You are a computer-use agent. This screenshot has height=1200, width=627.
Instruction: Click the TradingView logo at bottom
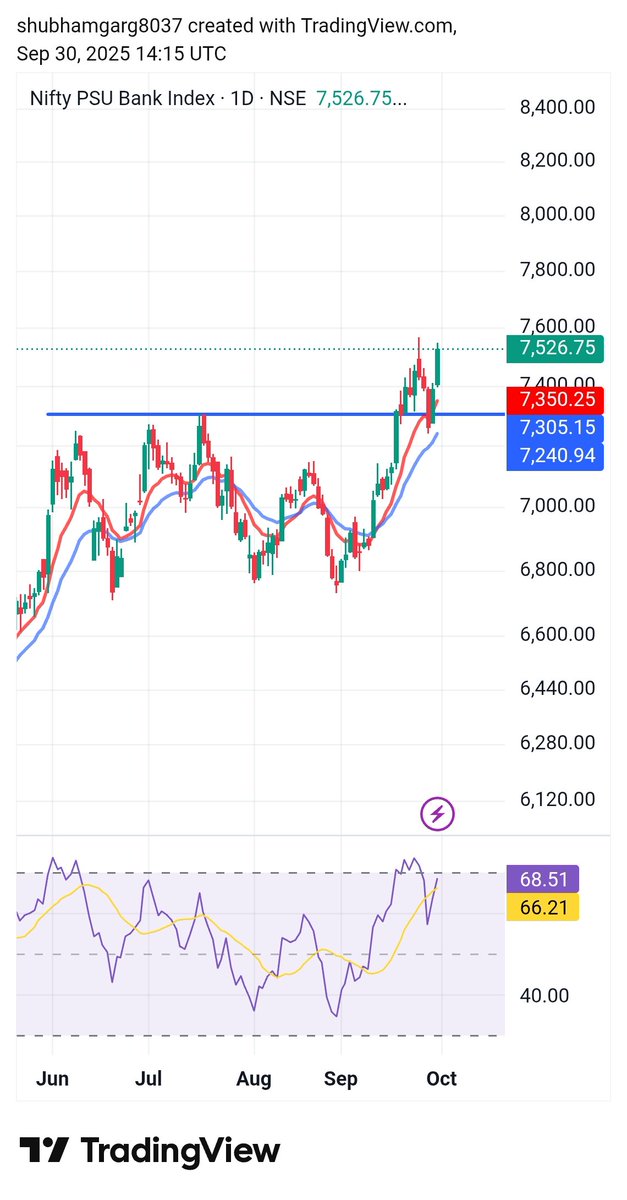[x=149, y=1150]
